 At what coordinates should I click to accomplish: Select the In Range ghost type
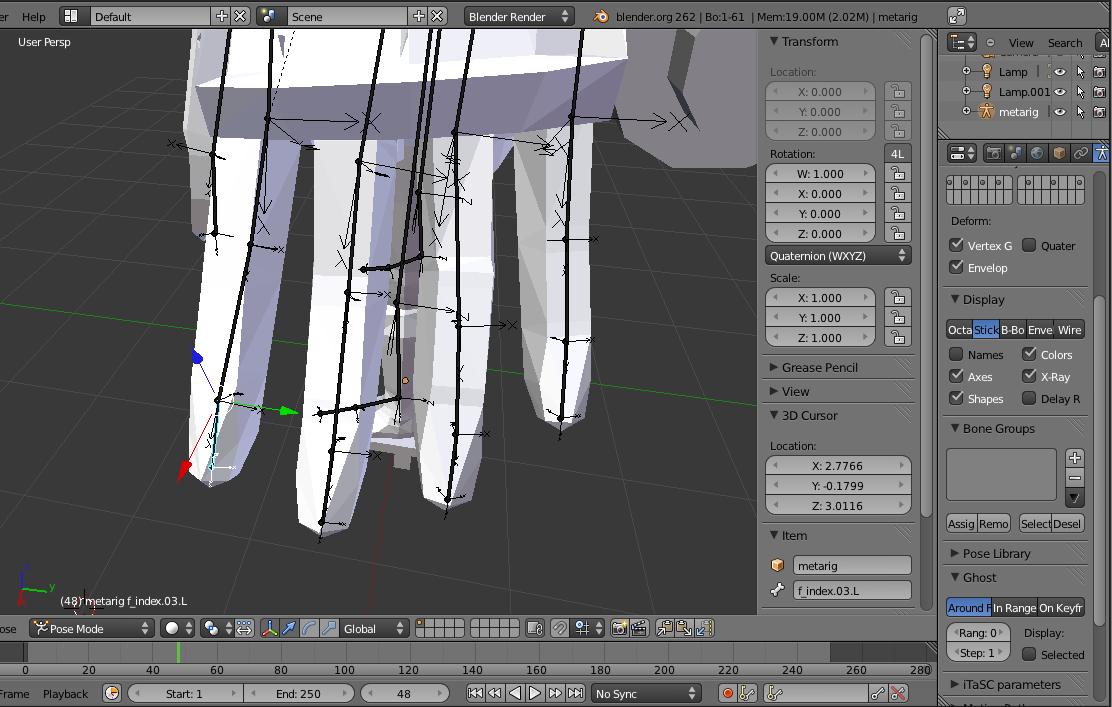click(1014, 607)
